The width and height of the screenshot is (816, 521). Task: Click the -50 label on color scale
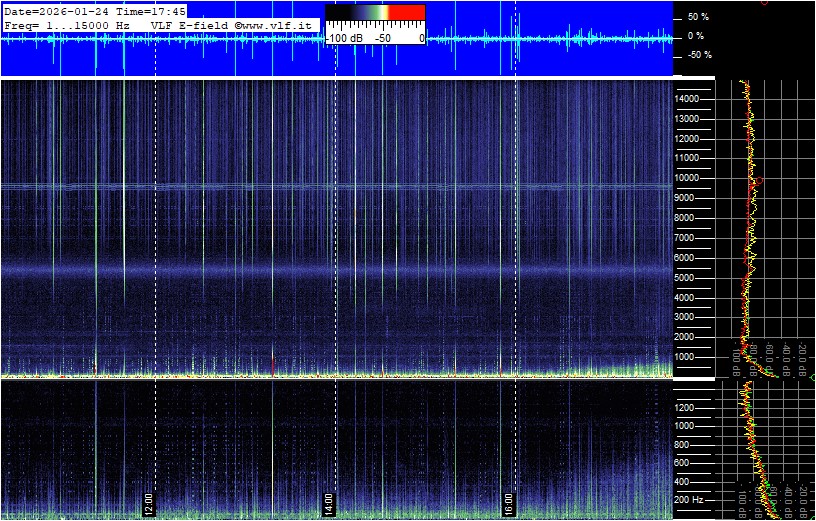[383, 37]
